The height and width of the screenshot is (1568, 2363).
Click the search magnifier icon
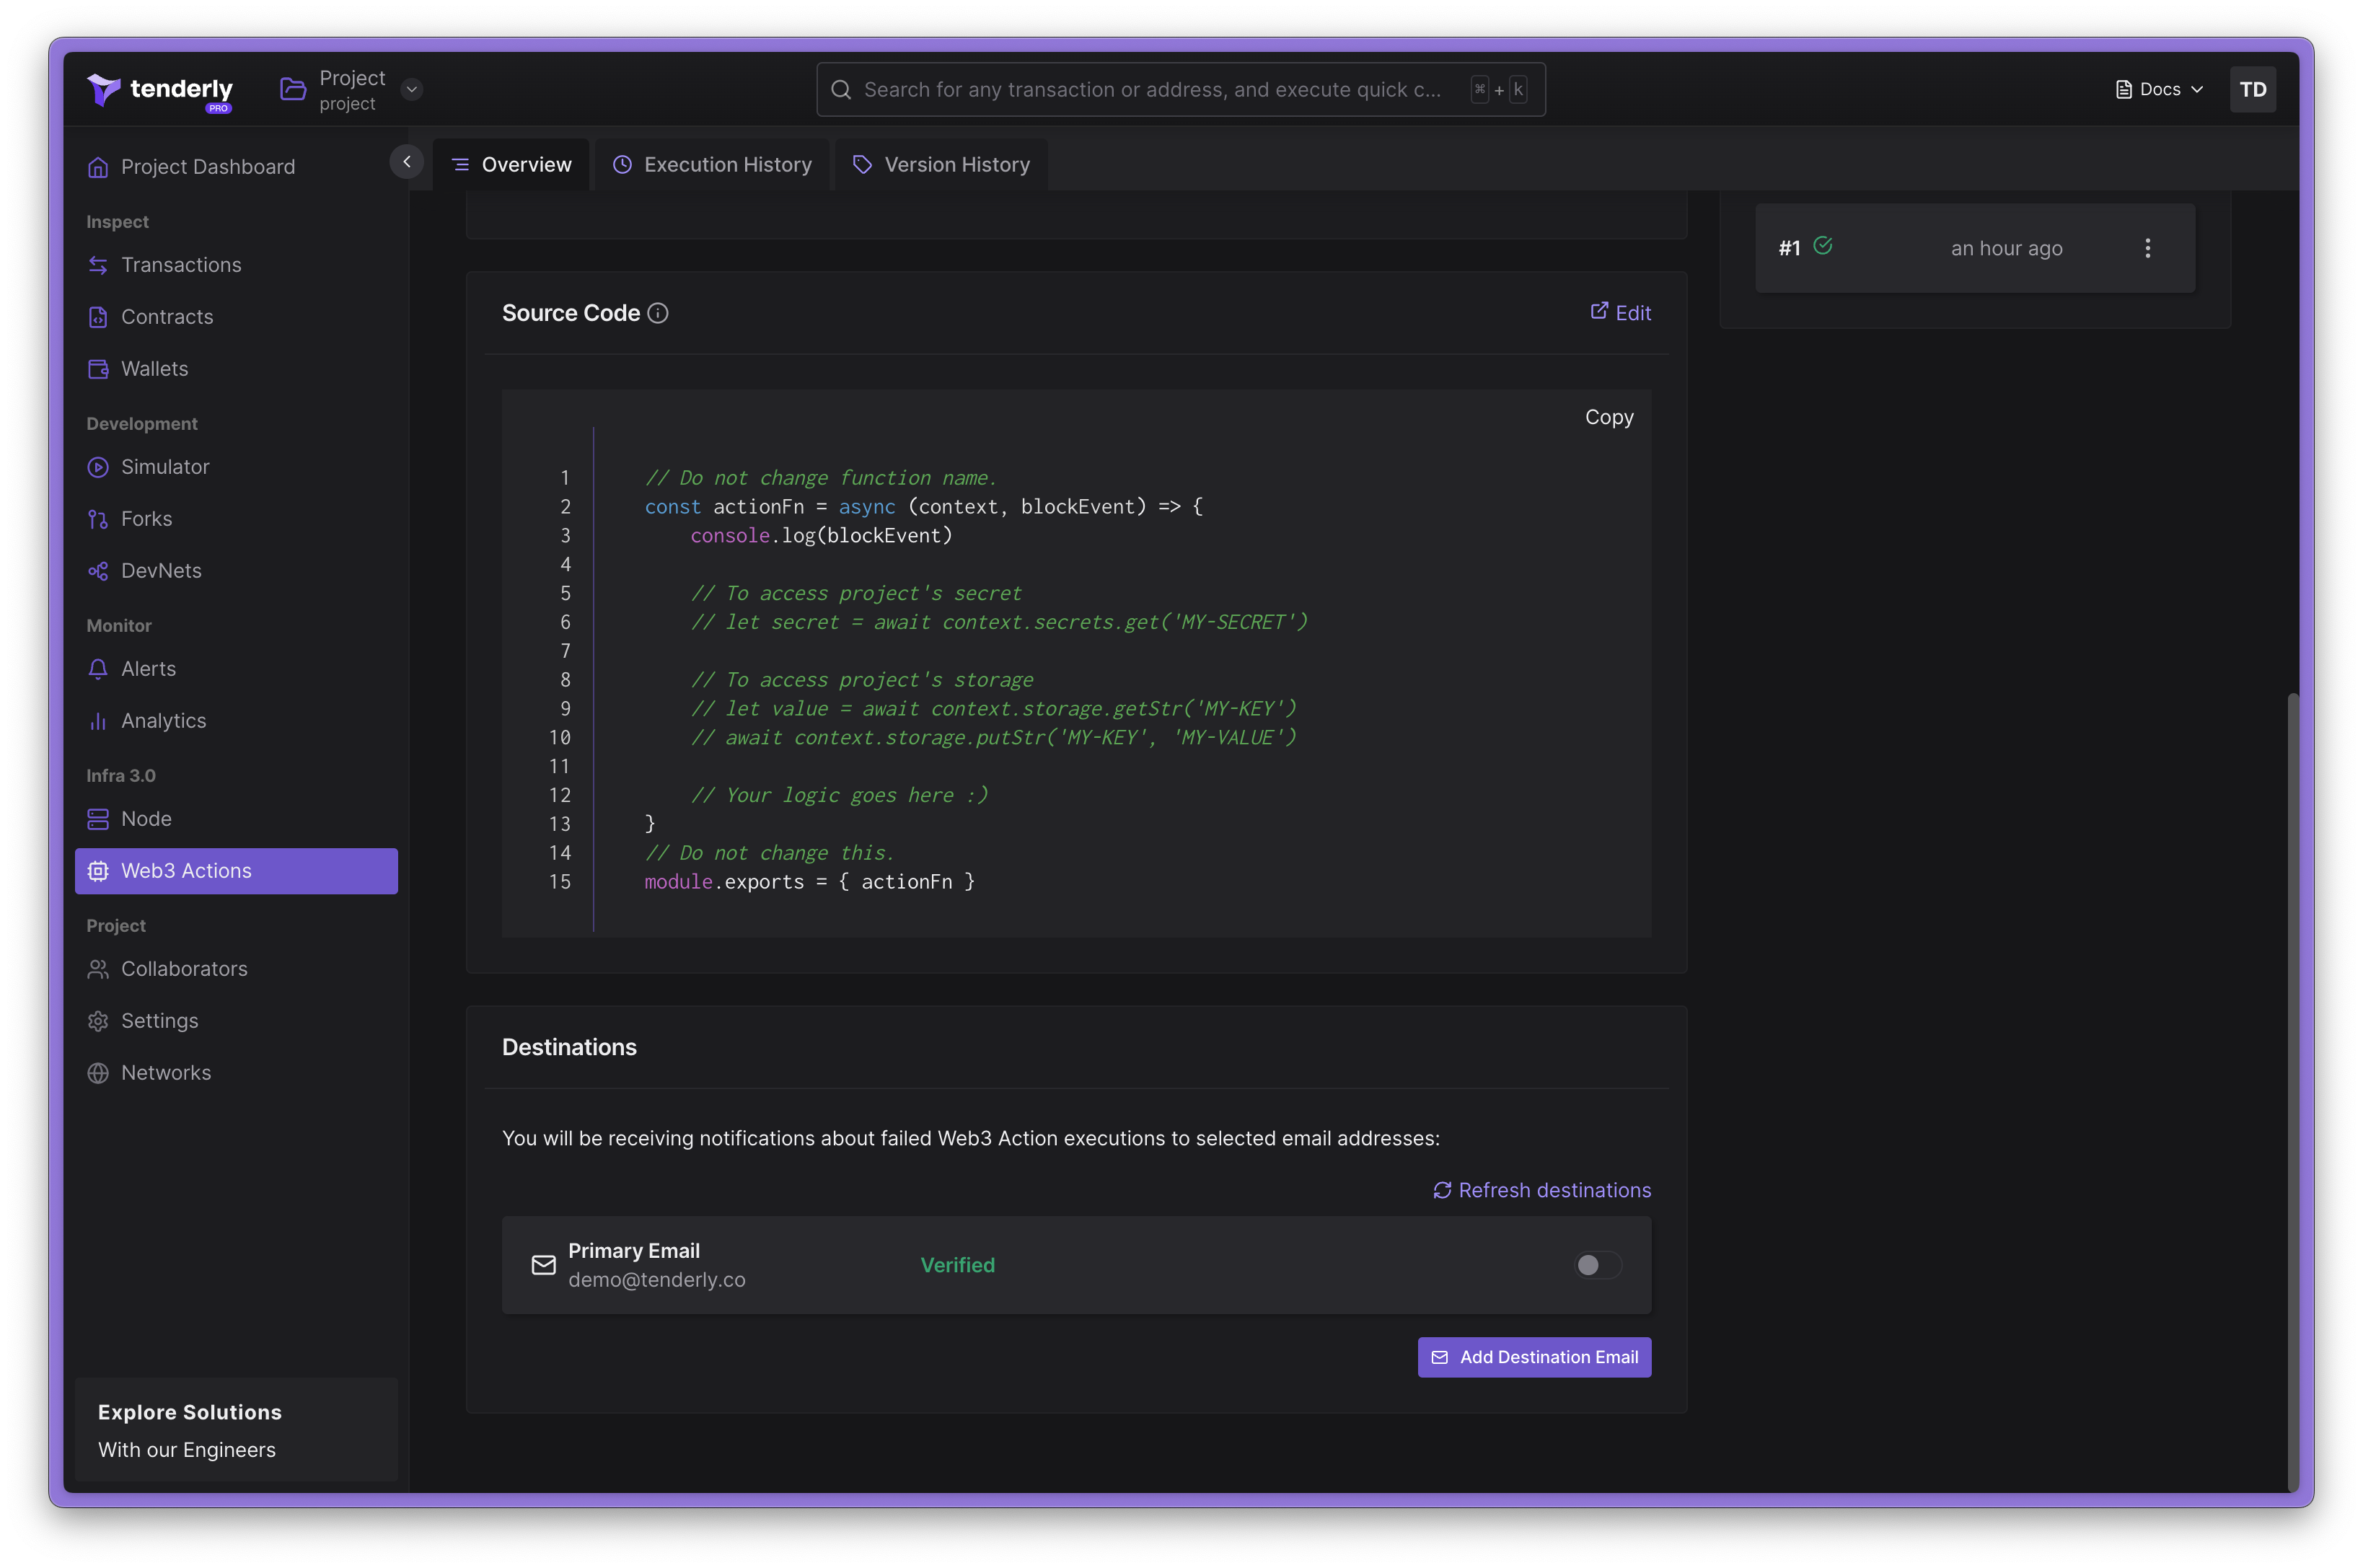pos(841,90)
